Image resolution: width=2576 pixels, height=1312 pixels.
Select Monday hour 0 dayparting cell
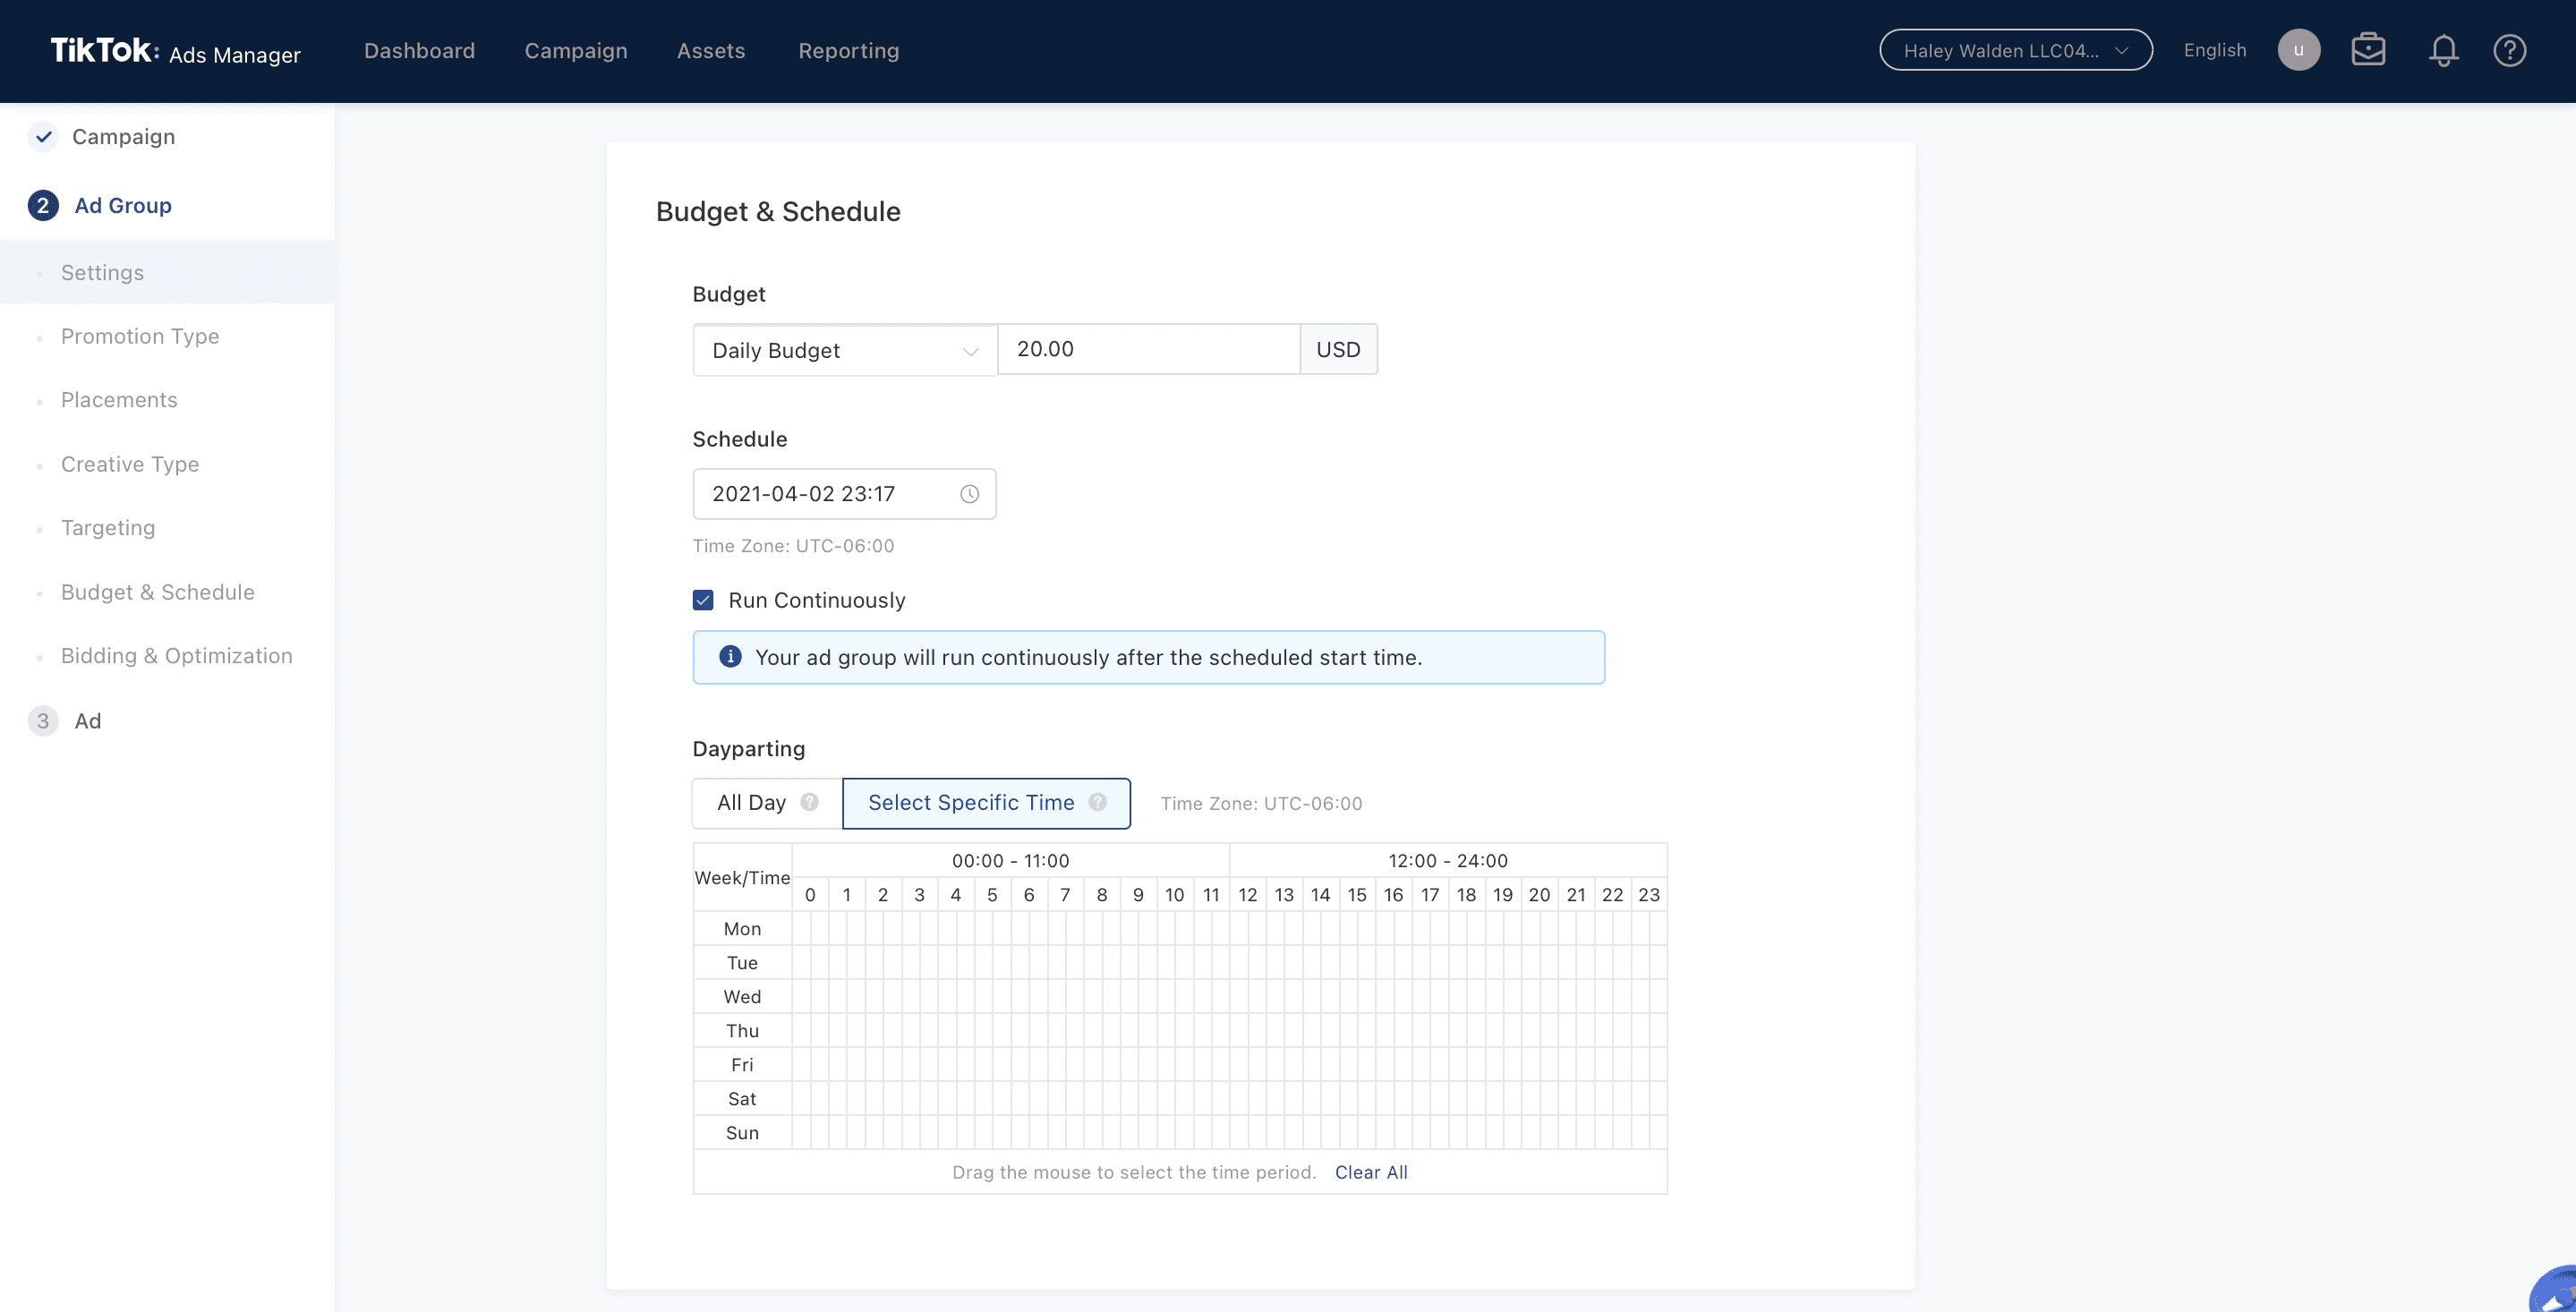[802, 929]
